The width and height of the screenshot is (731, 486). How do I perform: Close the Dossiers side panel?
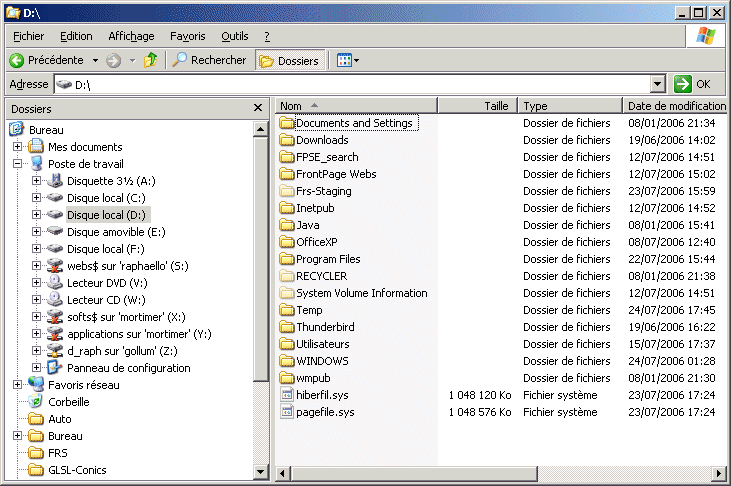258,108
